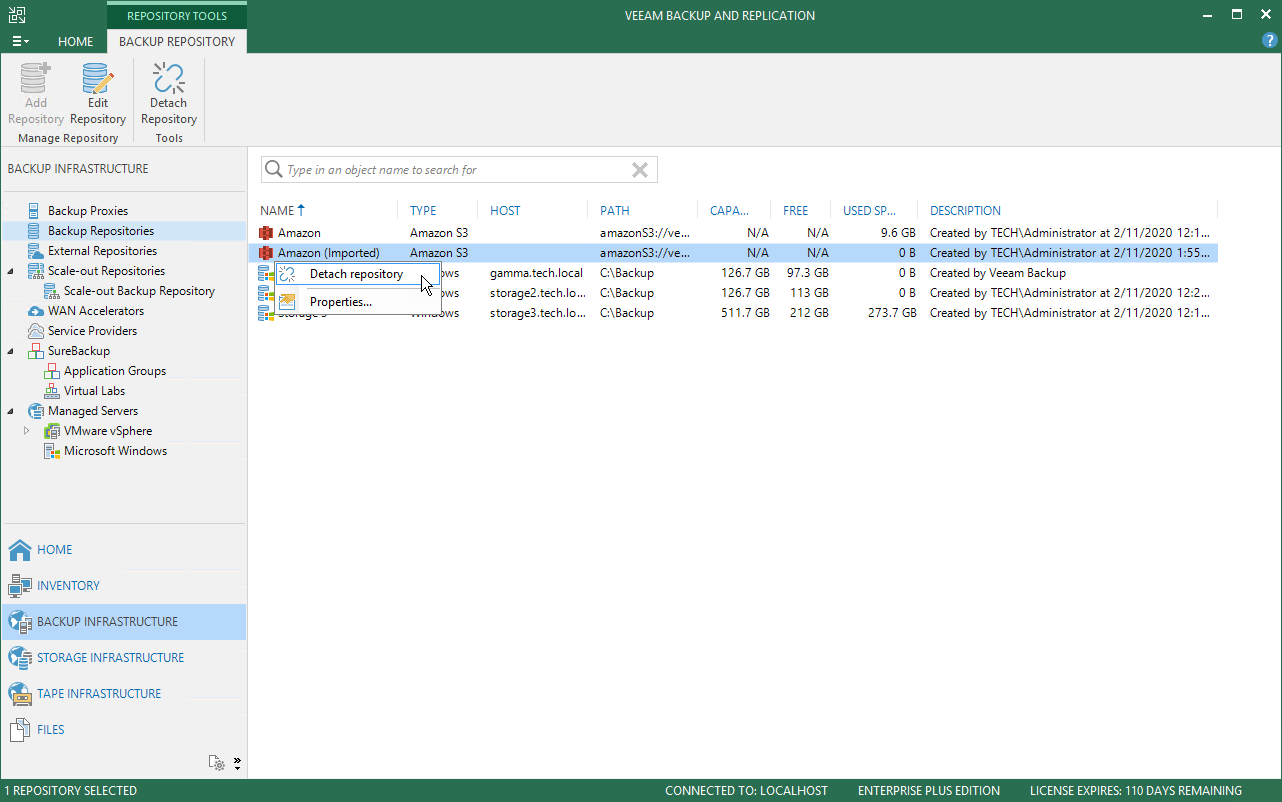Click the Amazon repository row icon
The height and width of the screenshot is (802, 1282).
[266, 233]
